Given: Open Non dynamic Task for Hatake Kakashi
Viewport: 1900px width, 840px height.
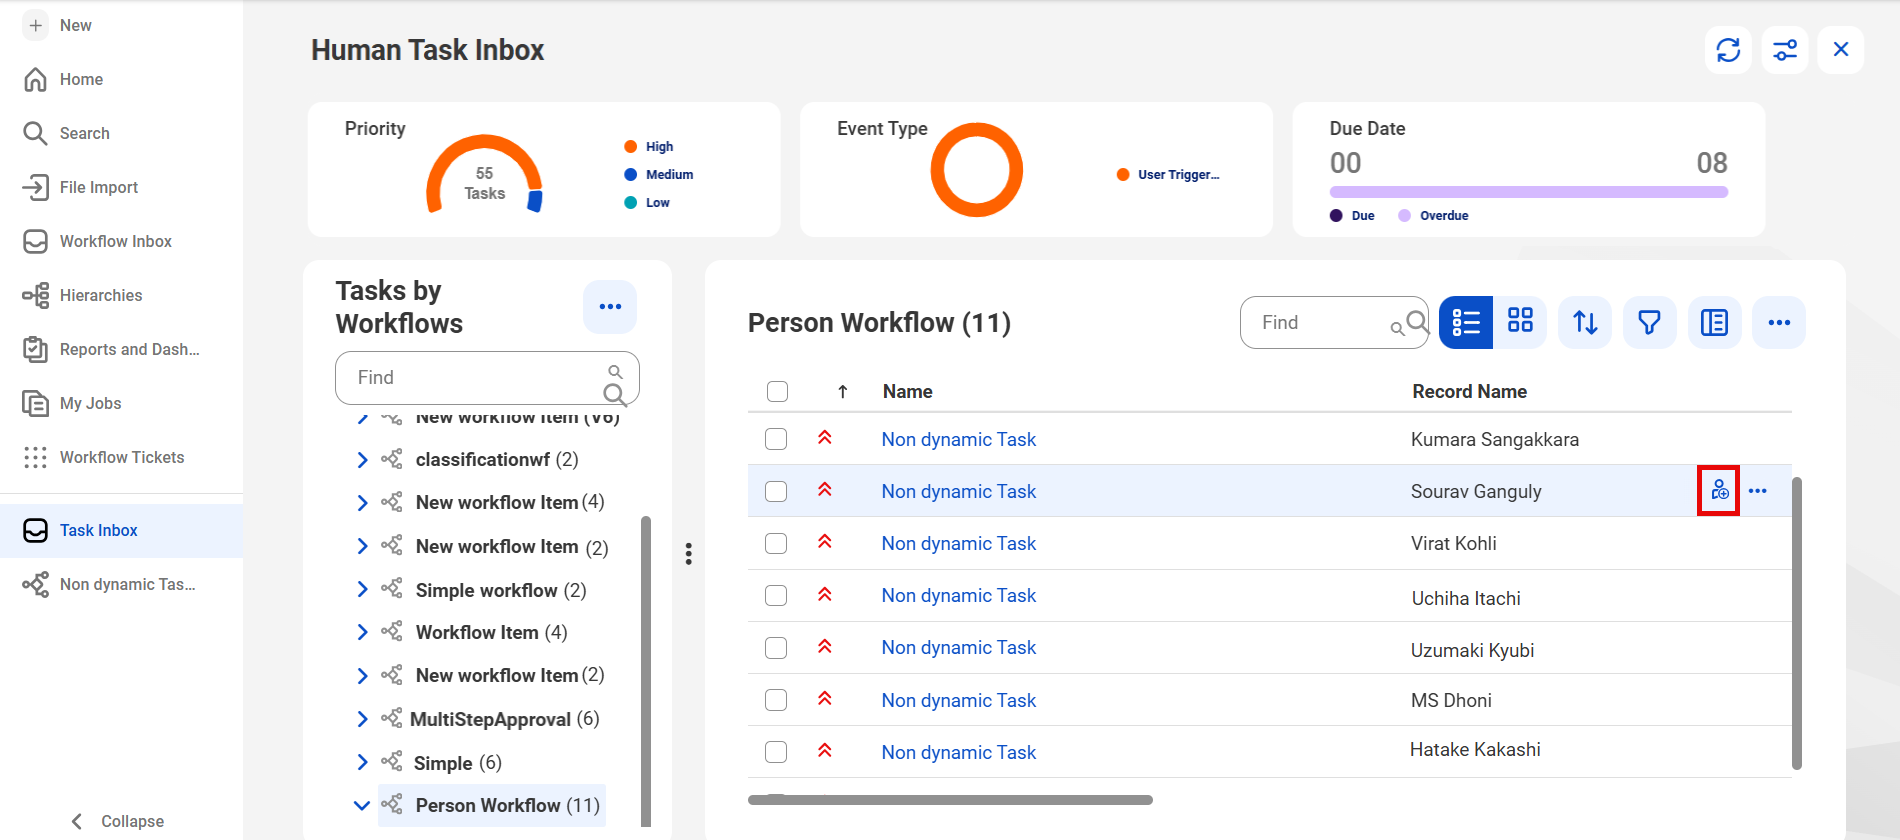Looking at the screenshot, I should click(958, 752).
